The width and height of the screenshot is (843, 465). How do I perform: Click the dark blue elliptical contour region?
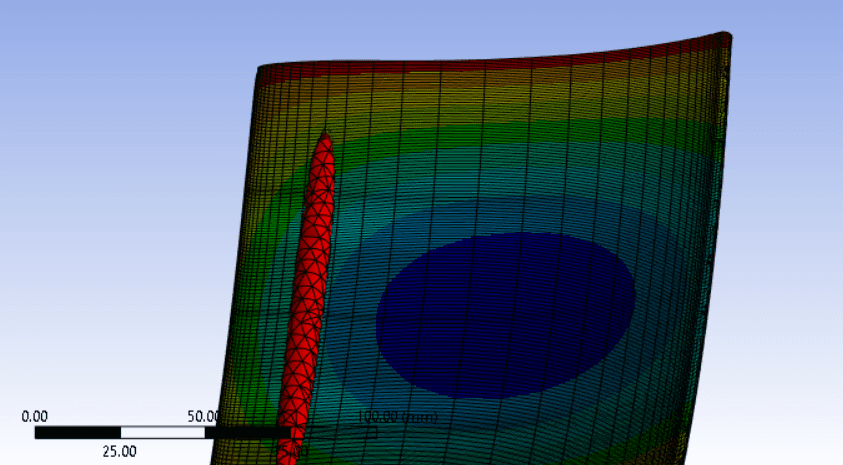click(x=505, y=316)
